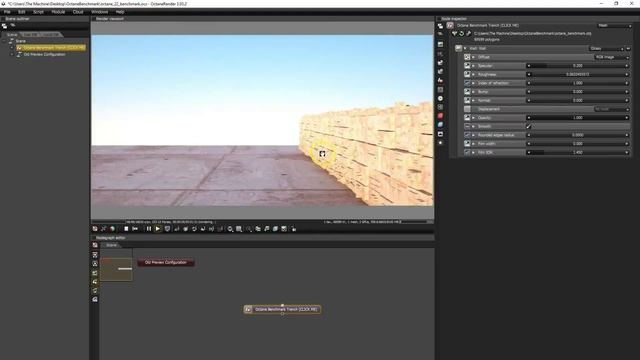Expand the Specular parameter

(473, 66)
